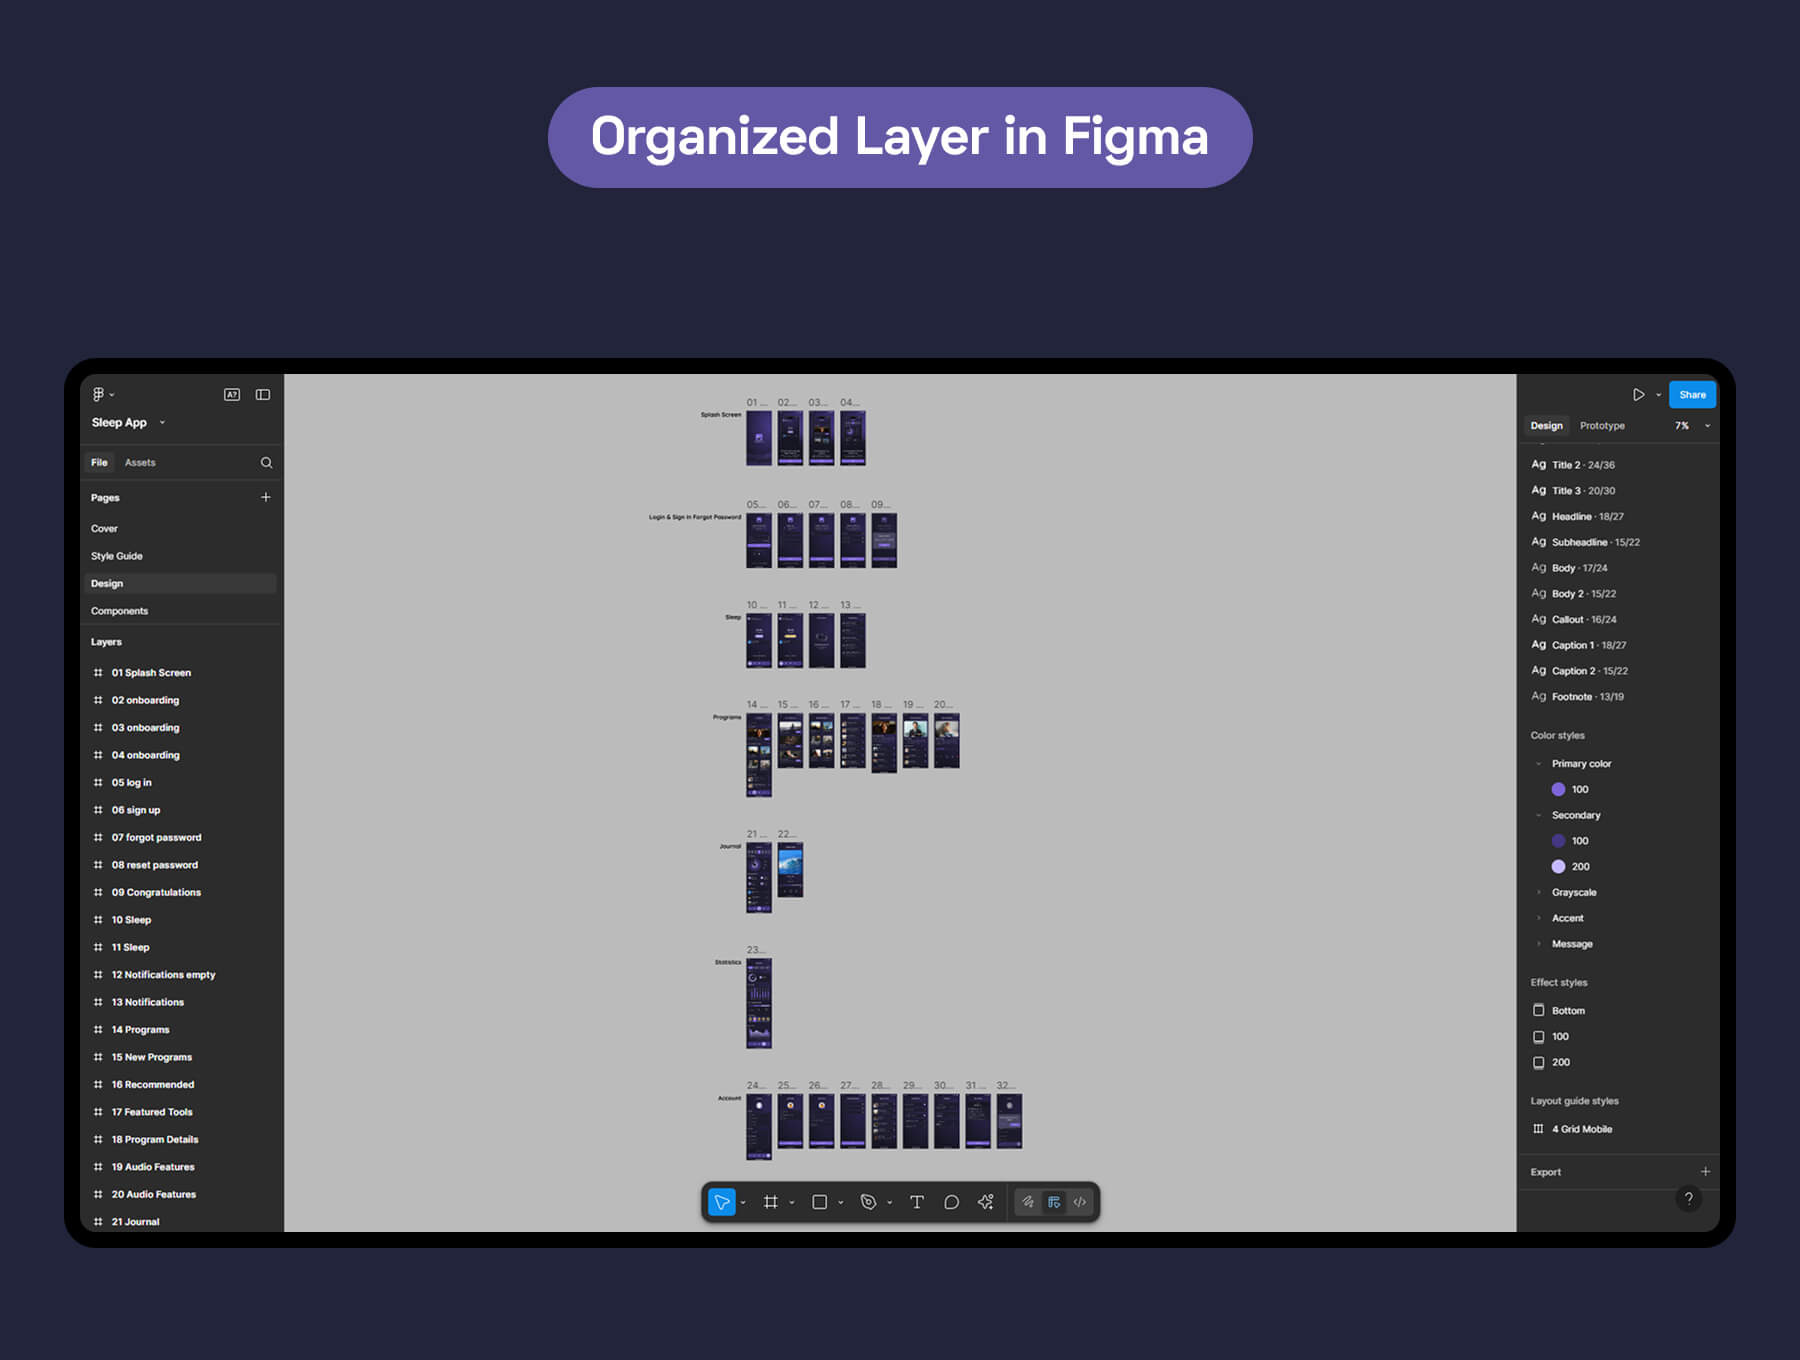Viewport: 1800px width, 1360px height.
Task: Switch to the Assets tab
Action: 140,463
